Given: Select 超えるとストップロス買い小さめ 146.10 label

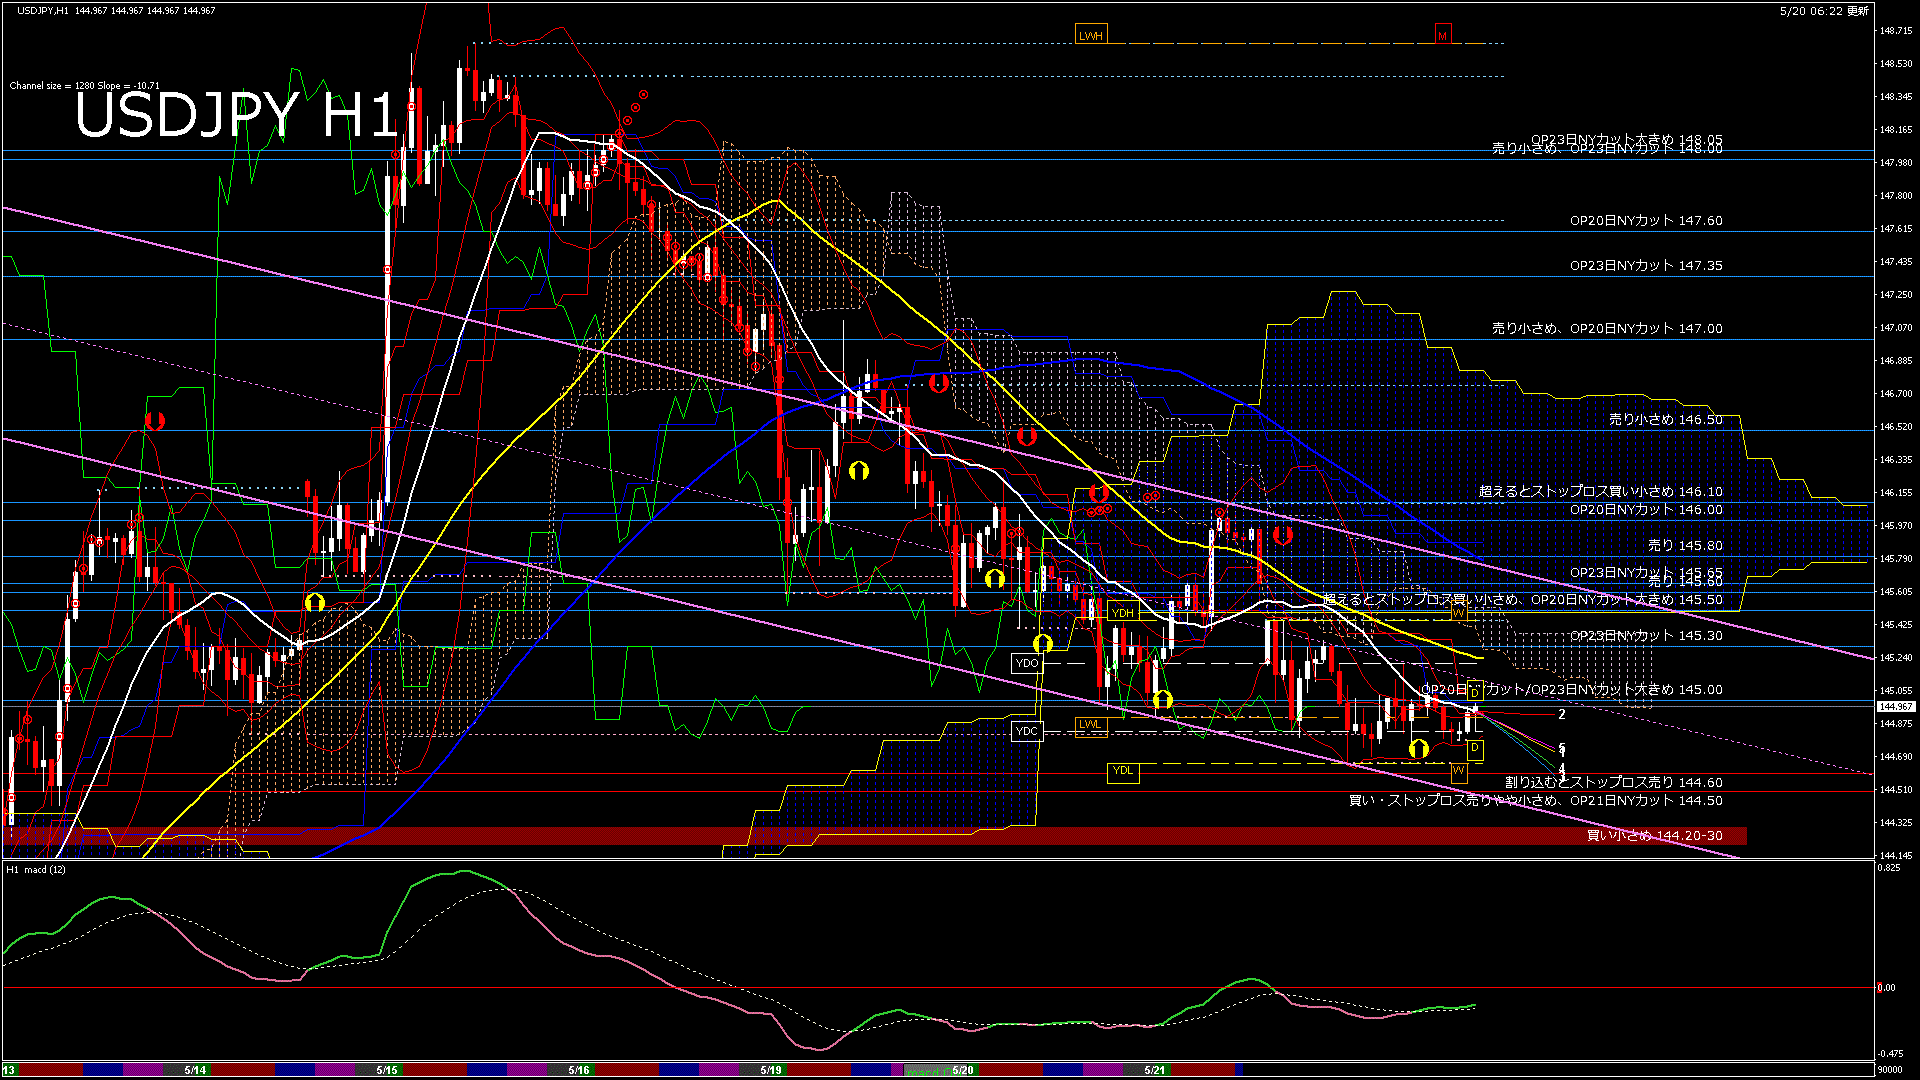Looking at the screenshot, I should (x=1601, y=491).
